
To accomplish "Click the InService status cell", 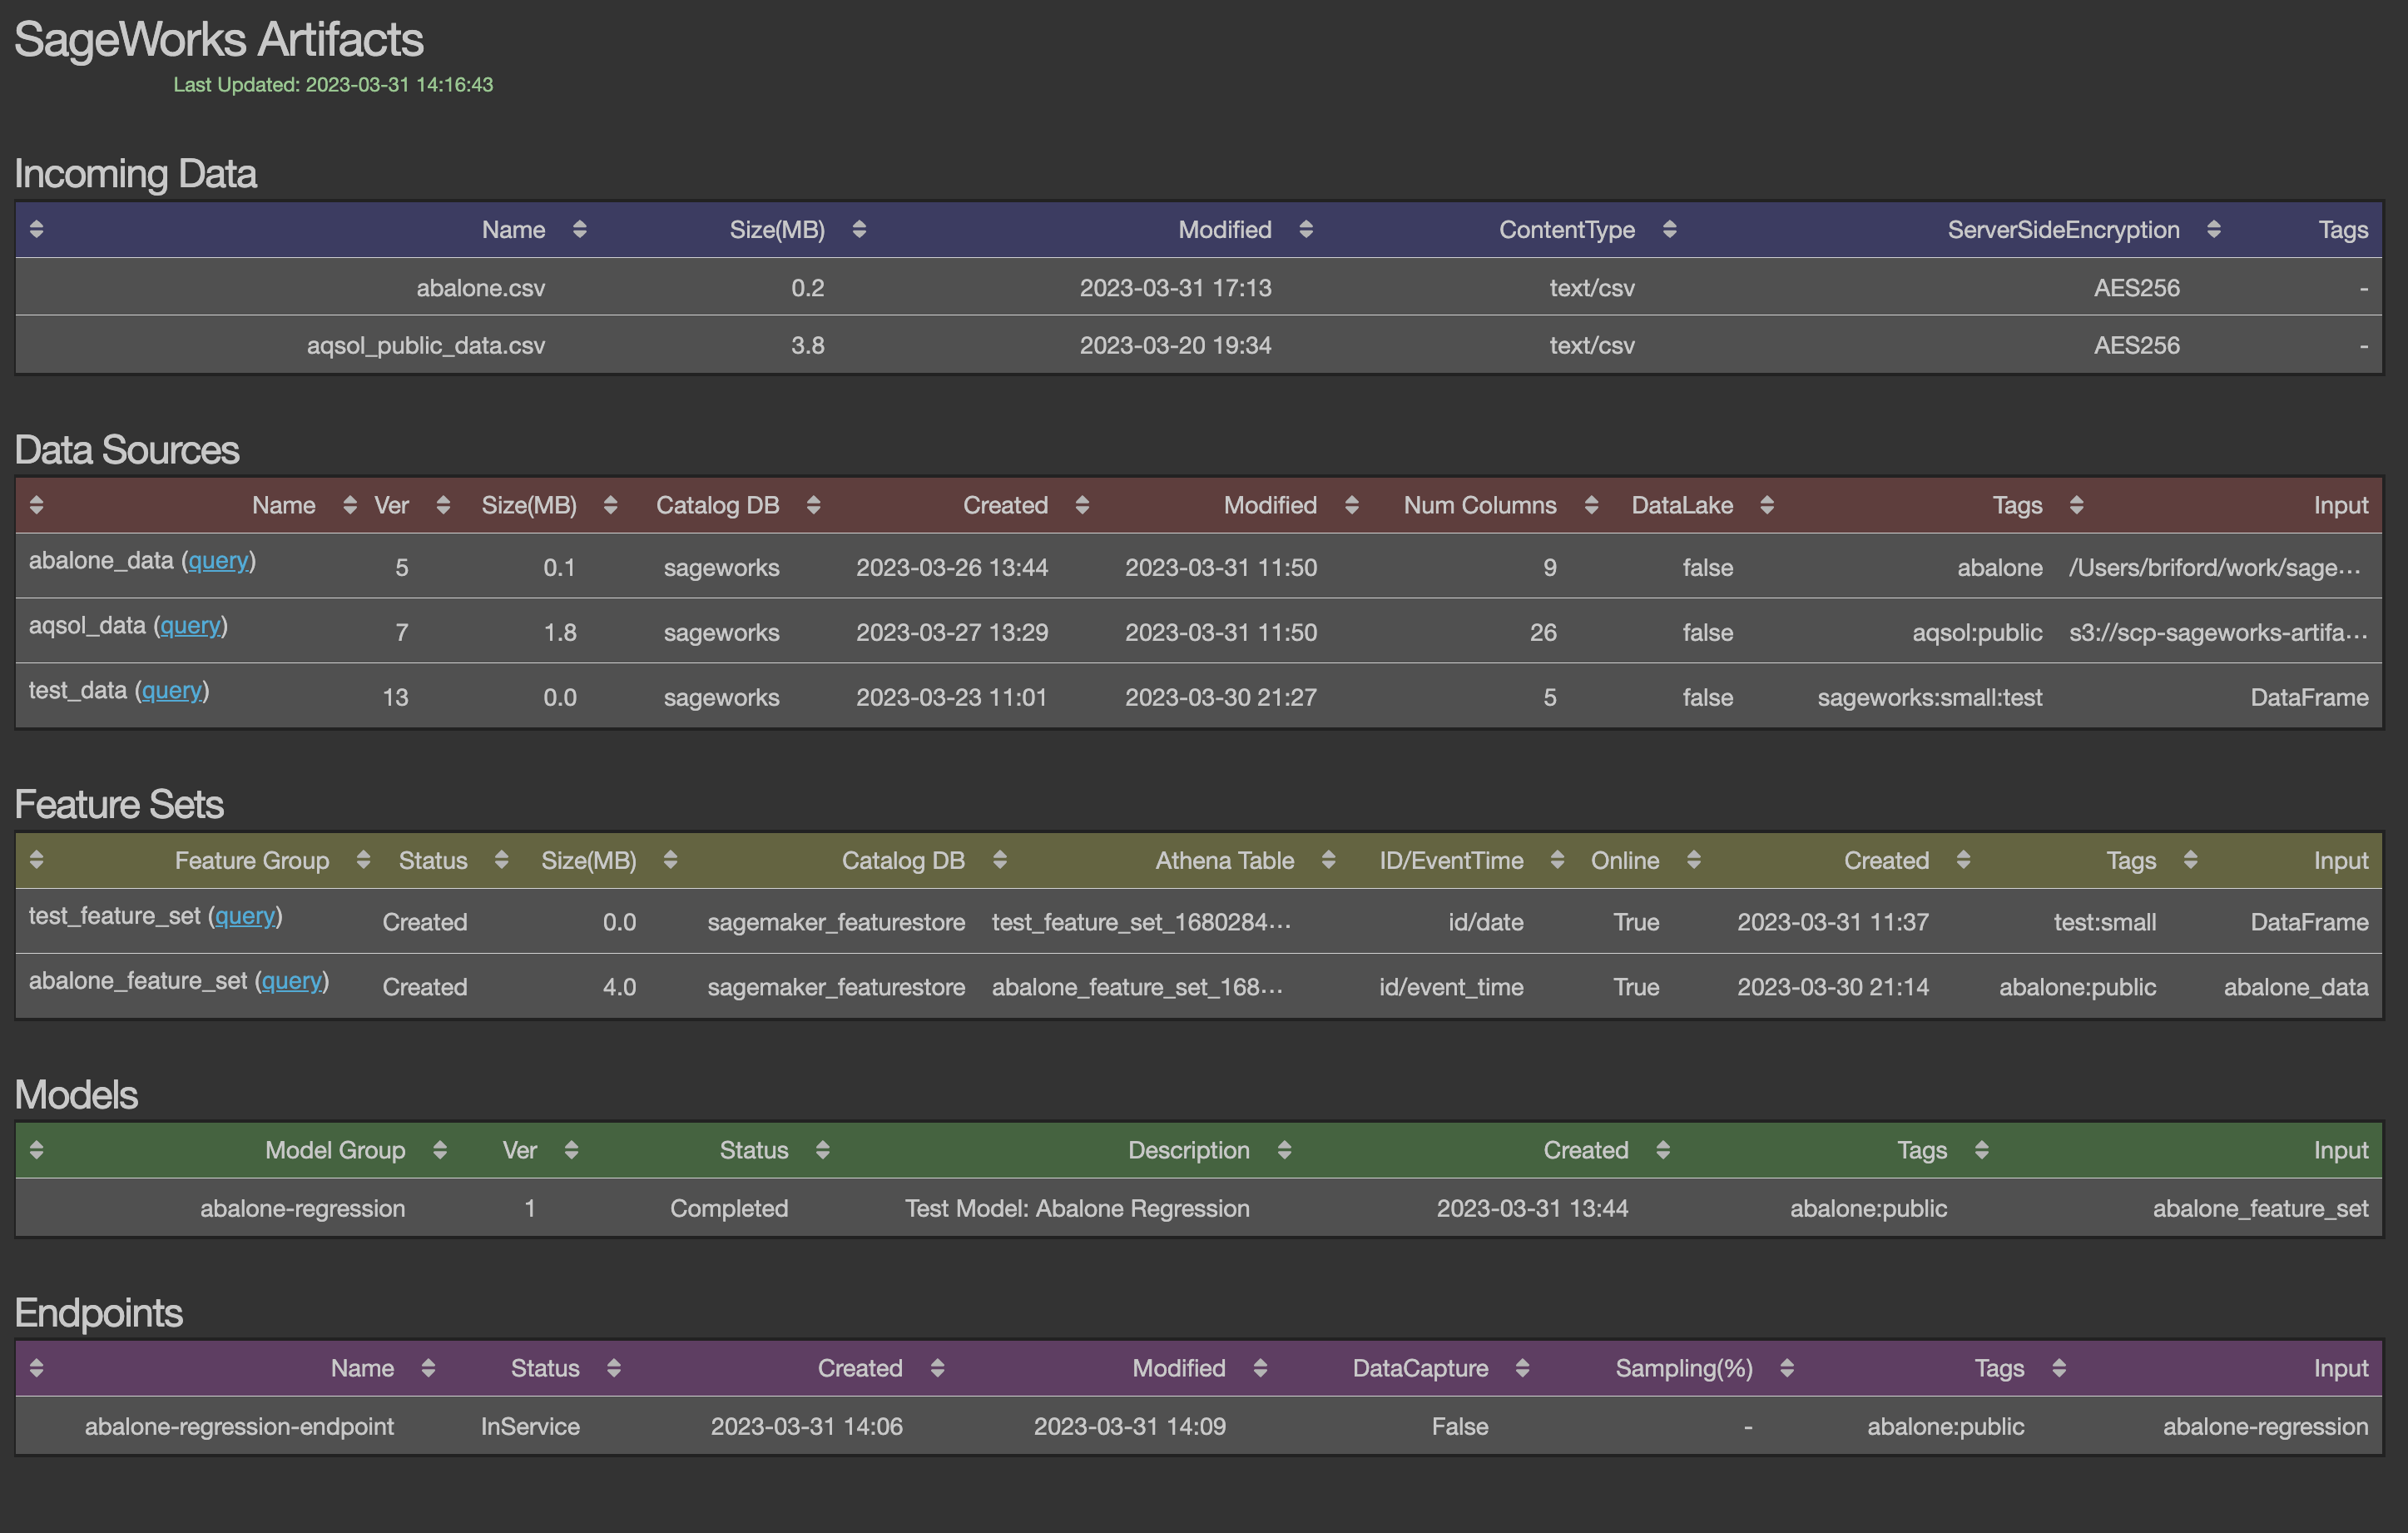I will pos(530,1427).
